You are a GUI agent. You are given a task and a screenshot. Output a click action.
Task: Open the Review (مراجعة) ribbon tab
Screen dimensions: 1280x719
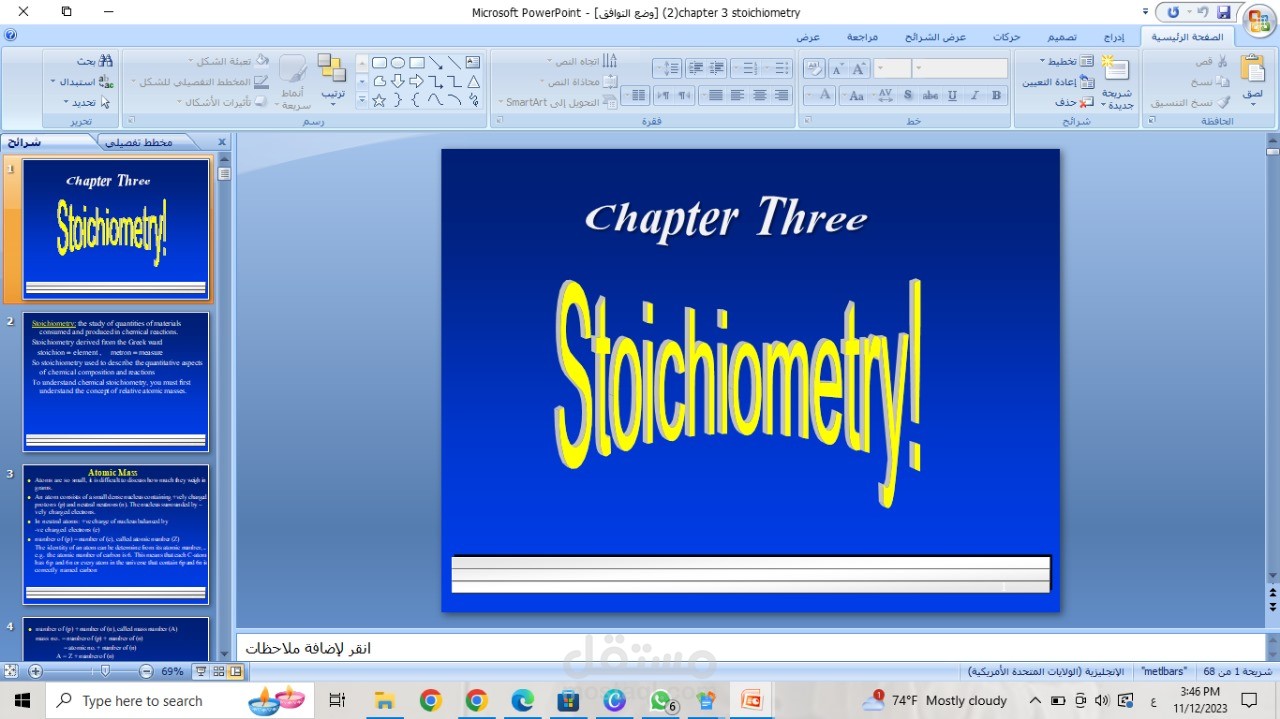[862, 37]
